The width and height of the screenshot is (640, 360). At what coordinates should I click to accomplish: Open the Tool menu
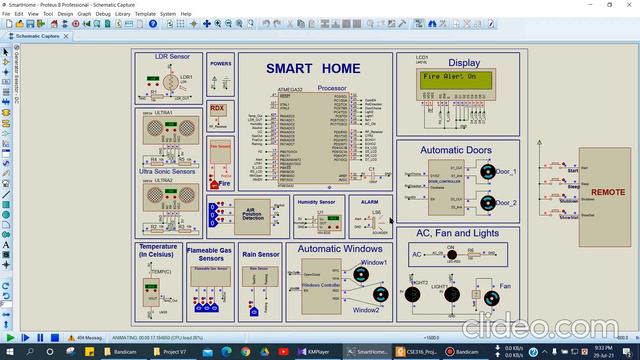pos(48,14)
